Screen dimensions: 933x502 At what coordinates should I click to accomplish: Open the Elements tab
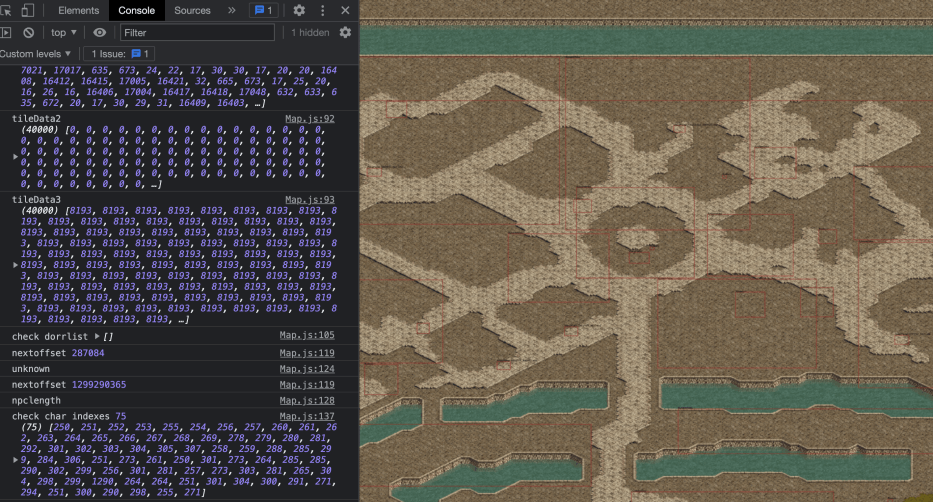[79, 10]
